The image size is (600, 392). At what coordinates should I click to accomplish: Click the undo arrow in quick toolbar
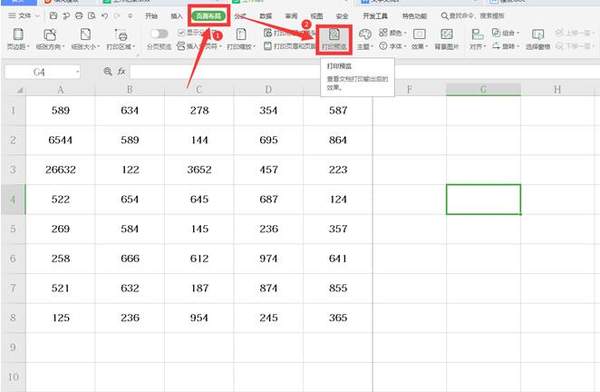coord(105,16)
